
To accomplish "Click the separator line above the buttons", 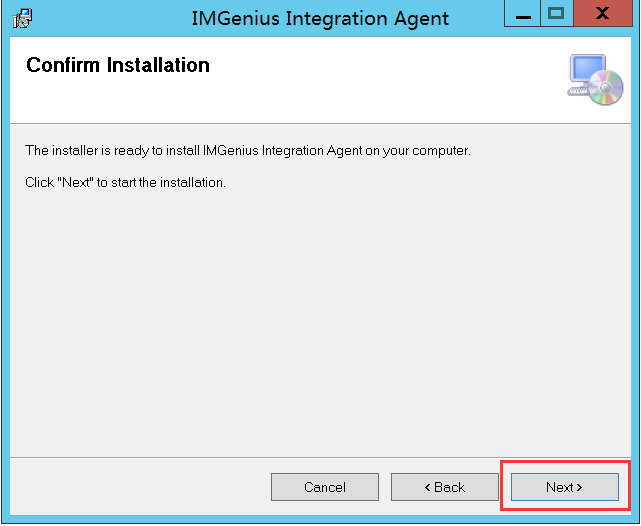I will click(x=320, y=457).
